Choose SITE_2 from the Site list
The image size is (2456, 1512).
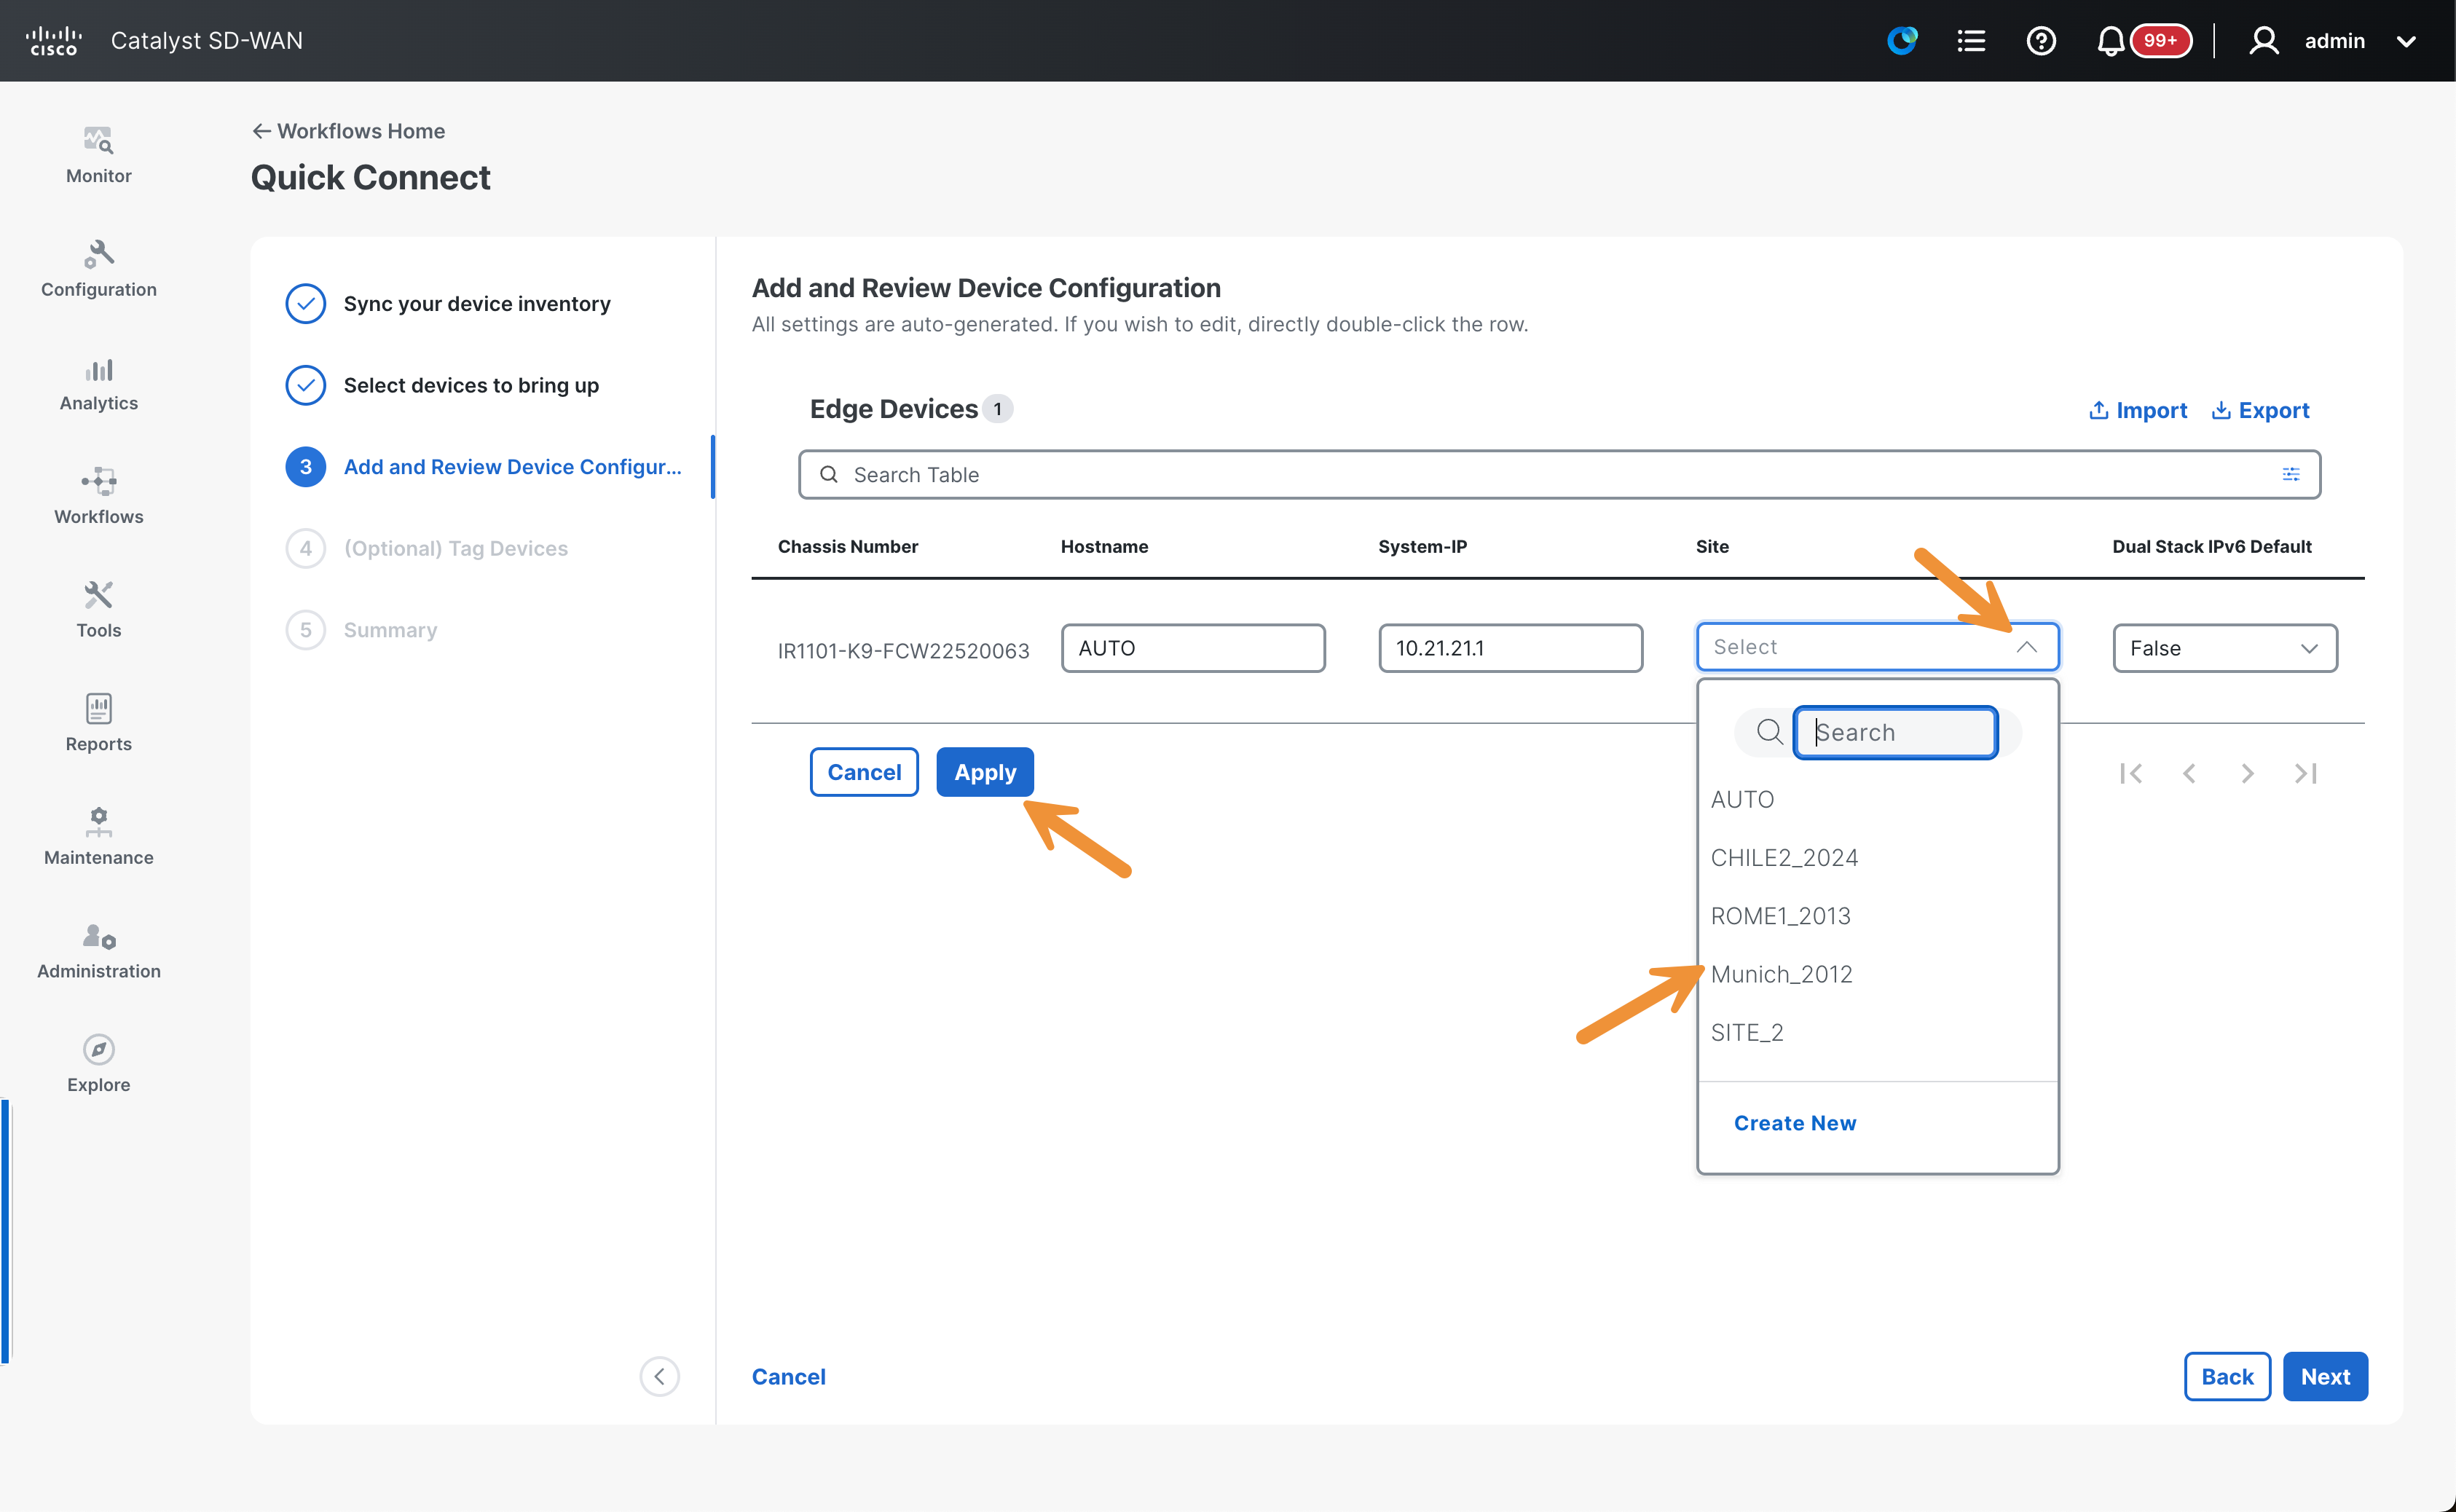click(x=1747, y=1032)
